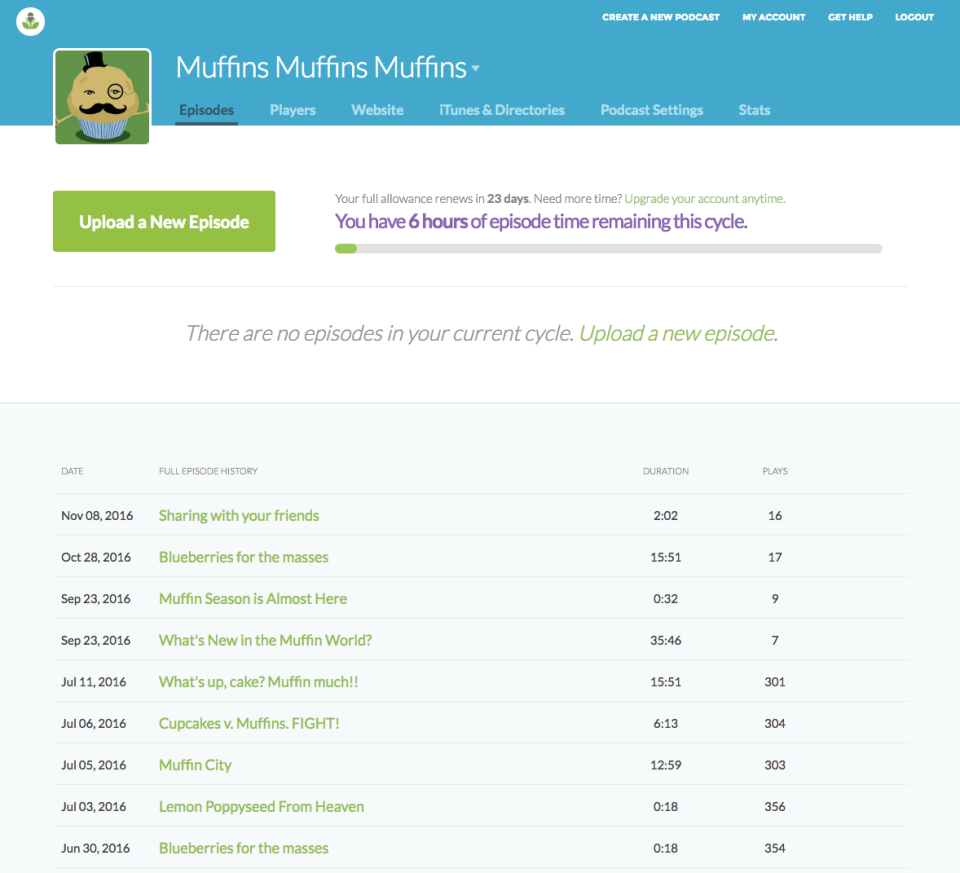960x873 pixels.
Task: Click the date Jun 30, 2016
Action: click(95, 848)
